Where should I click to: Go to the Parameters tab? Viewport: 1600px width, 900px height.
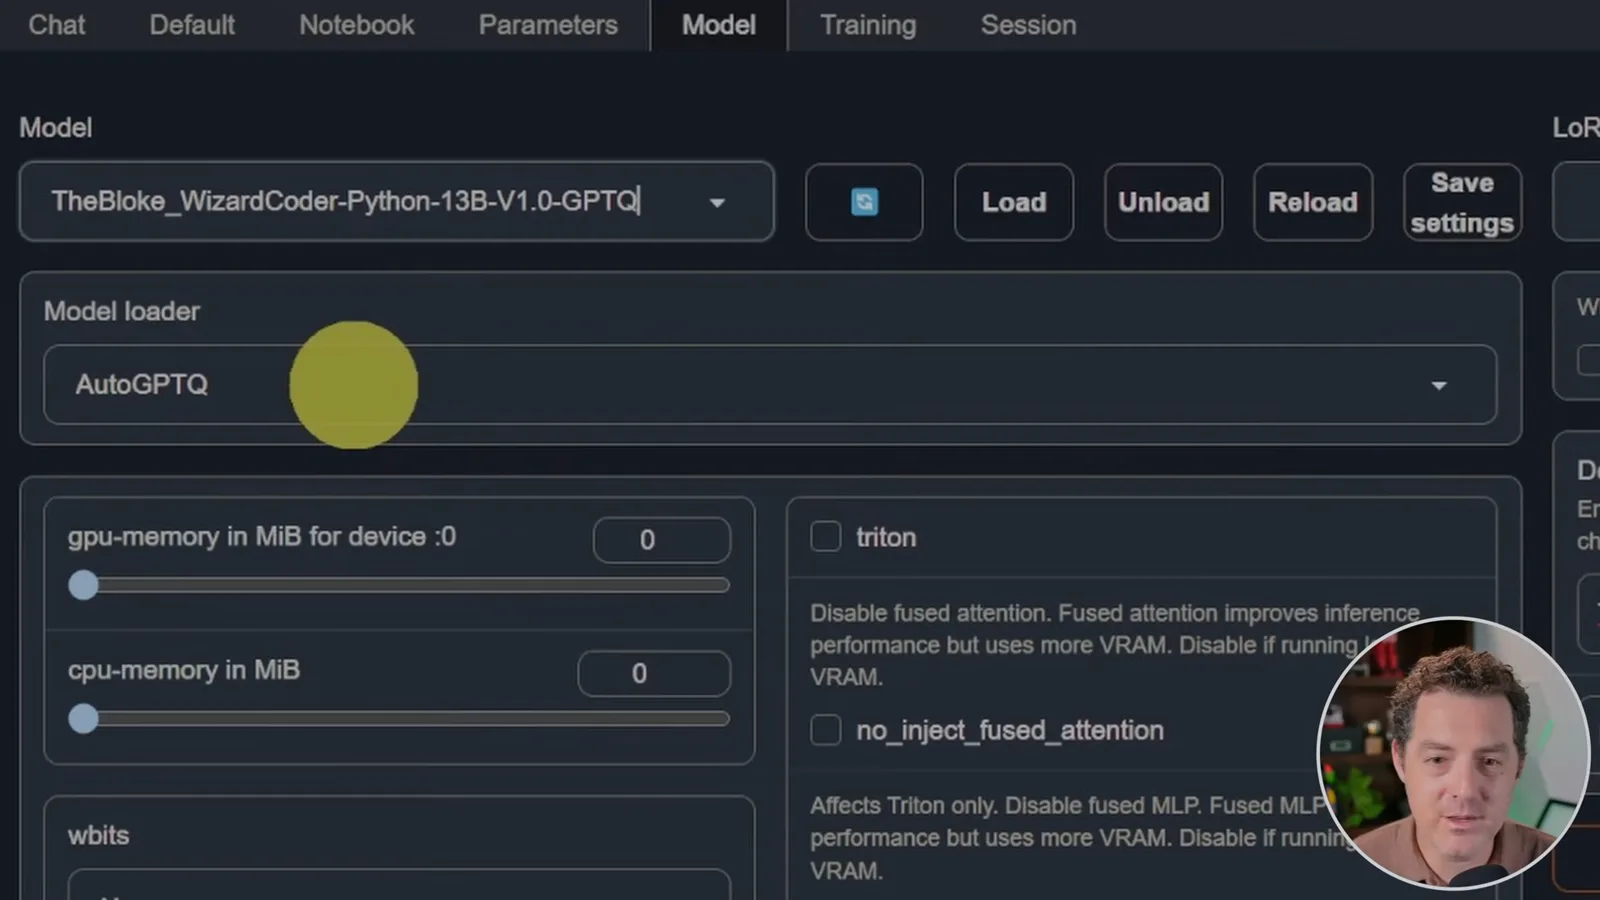(x=548, y=25)
